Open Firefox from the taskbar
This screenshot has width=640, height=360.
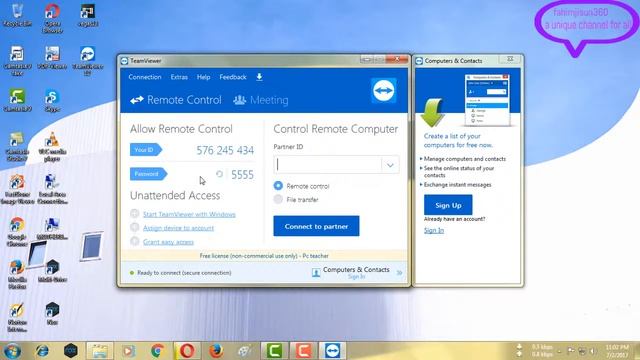point(216,351)
